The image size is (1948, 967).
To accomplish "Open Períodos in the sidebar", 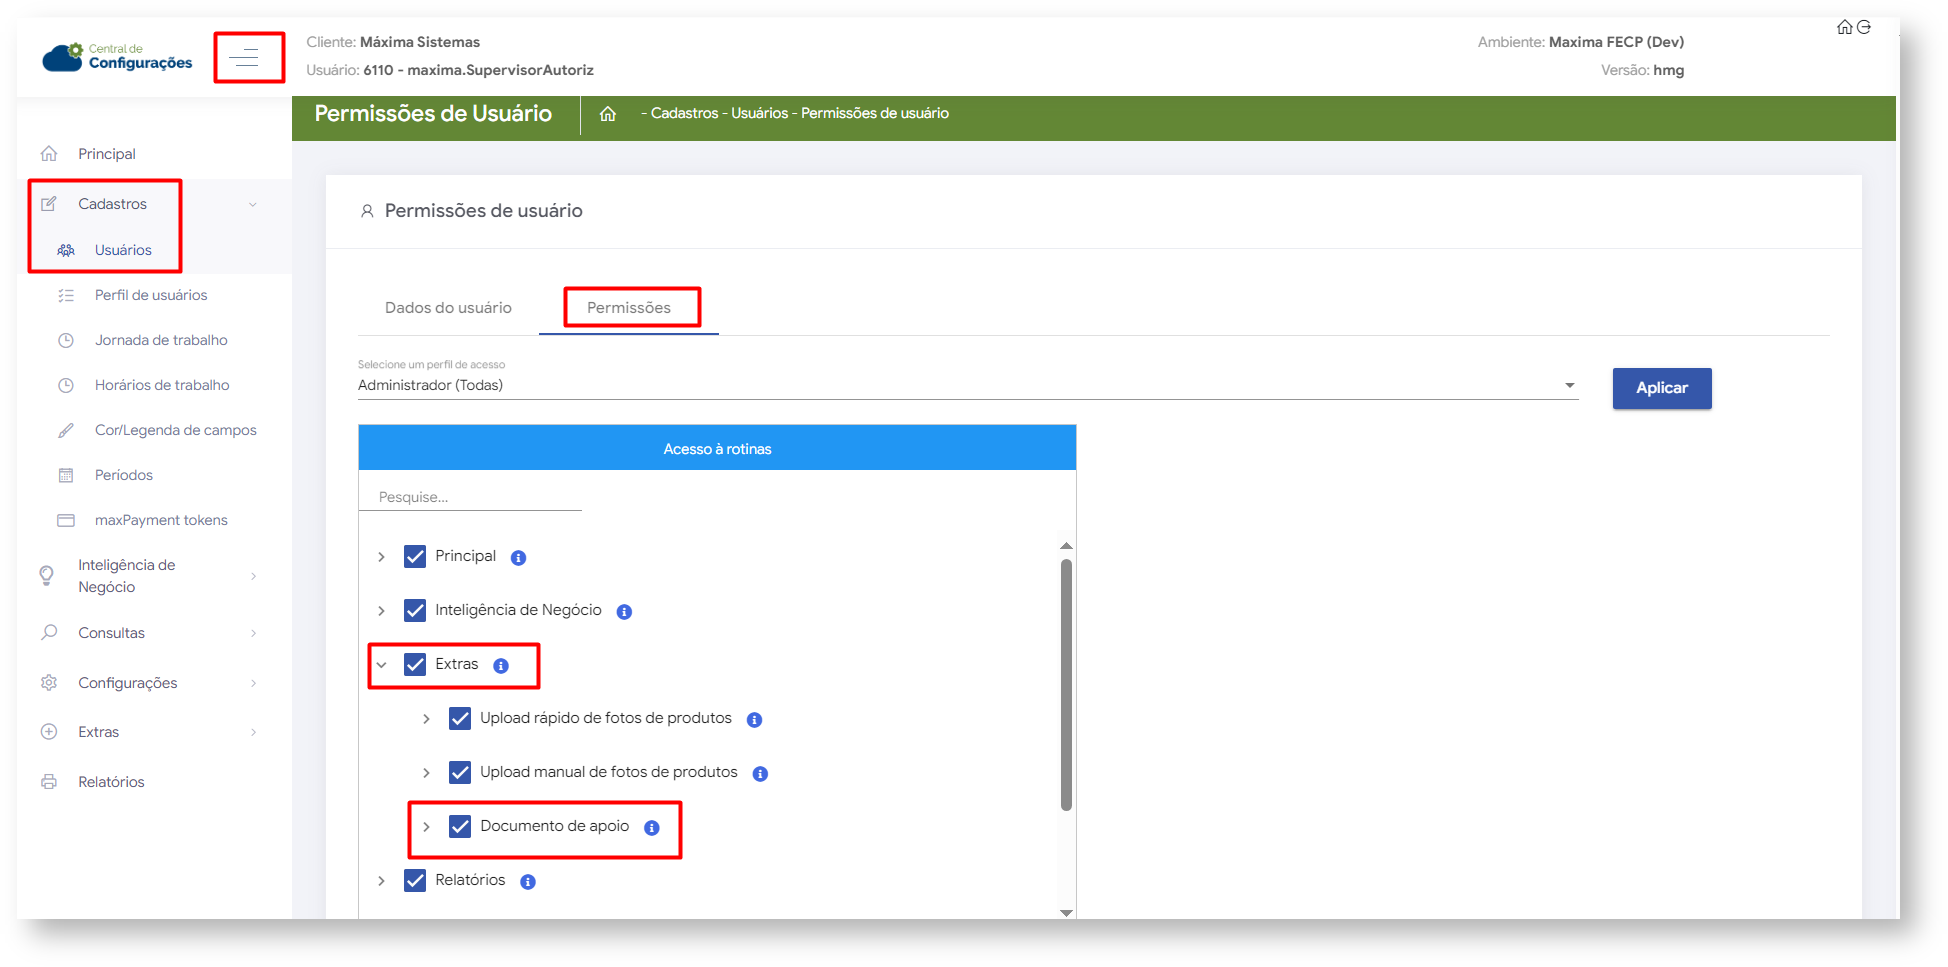I will click(x=124, y=475).
